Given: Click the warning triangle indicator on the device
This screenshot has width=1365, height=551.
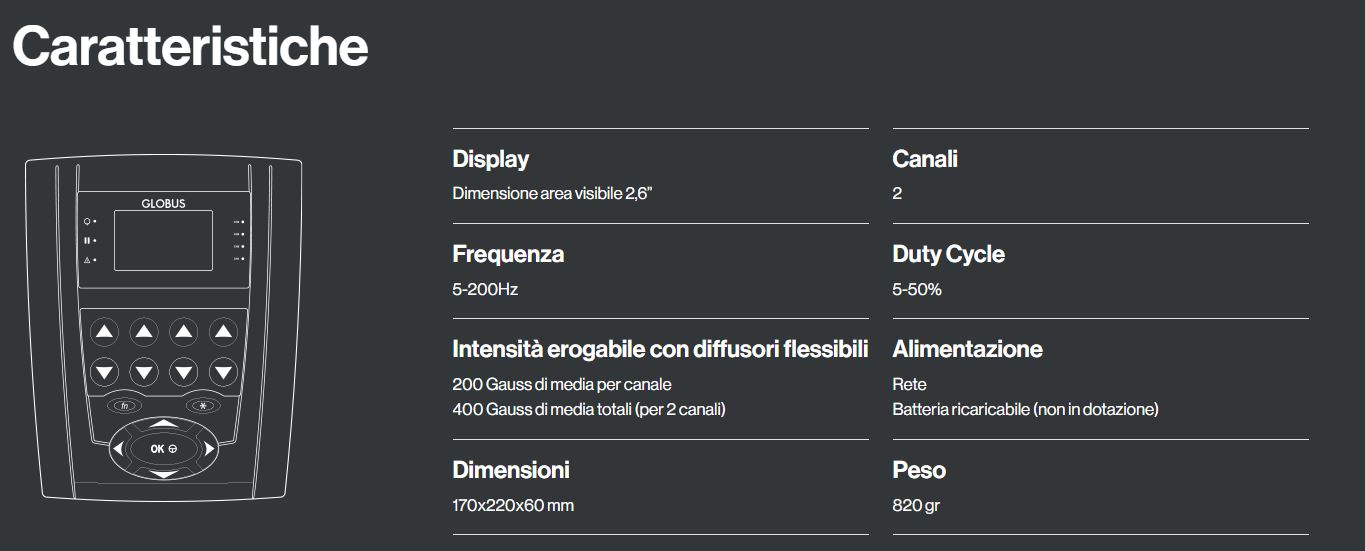Looking at the screenshot, I should pos(87,260).
